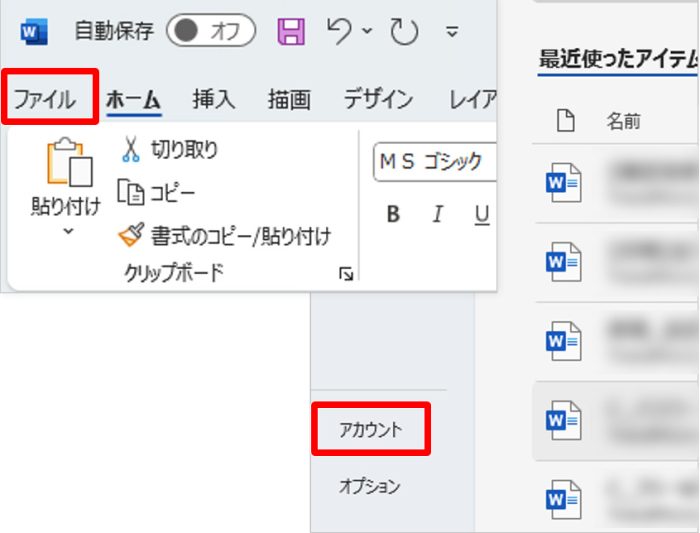Click the Undo arrow icon
The image size is (700, 533).
pyautogui.click(x=339, y=31)
